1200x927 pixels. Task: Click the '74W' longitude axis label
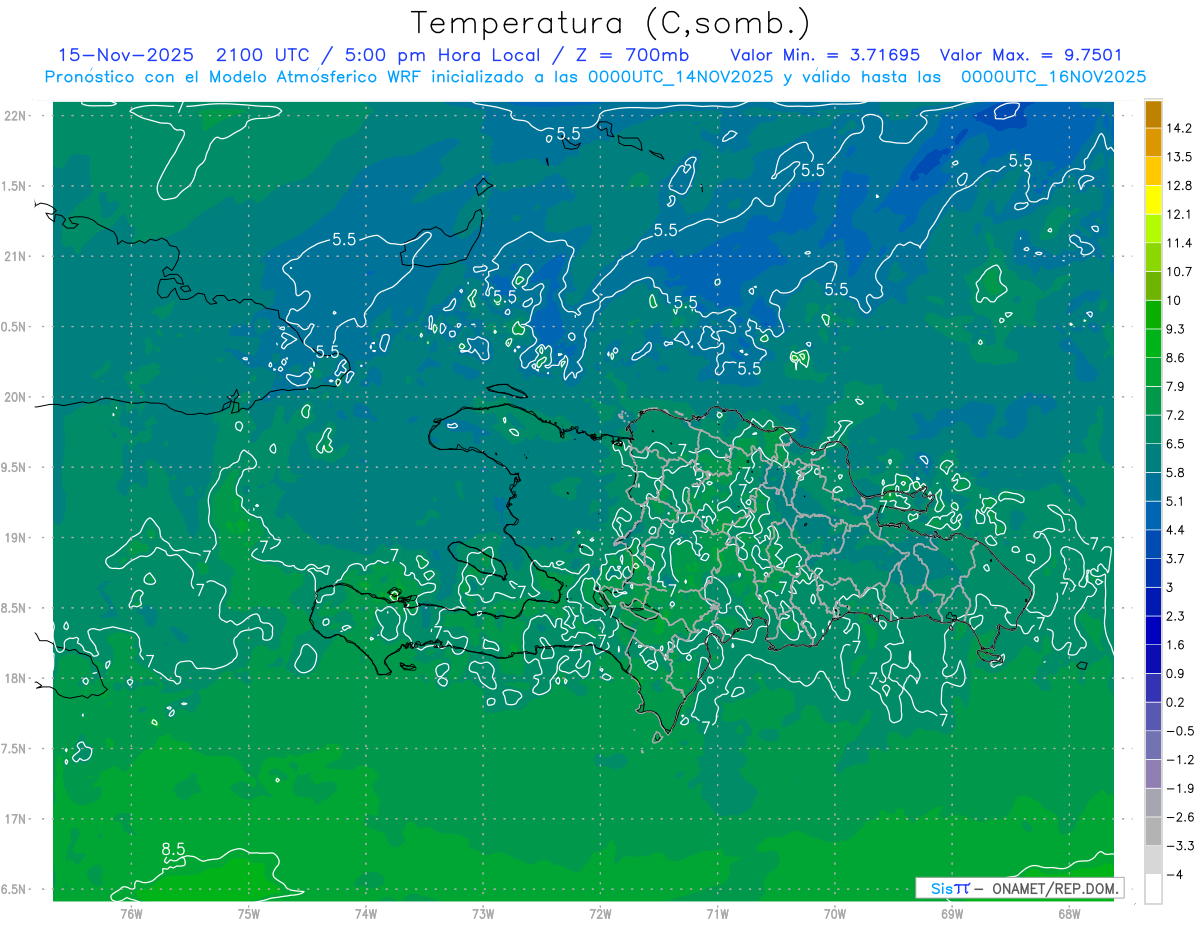[x=366, y=914]
